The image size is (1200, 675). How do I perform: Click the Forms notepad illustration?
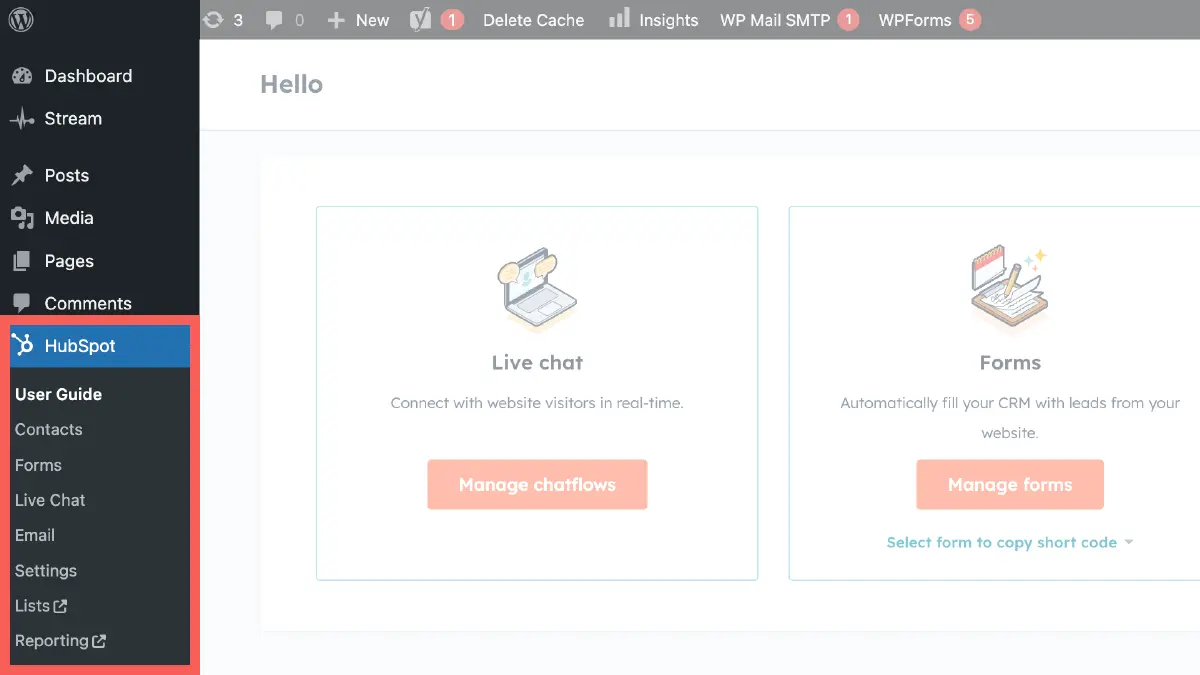click(1009, 289)
